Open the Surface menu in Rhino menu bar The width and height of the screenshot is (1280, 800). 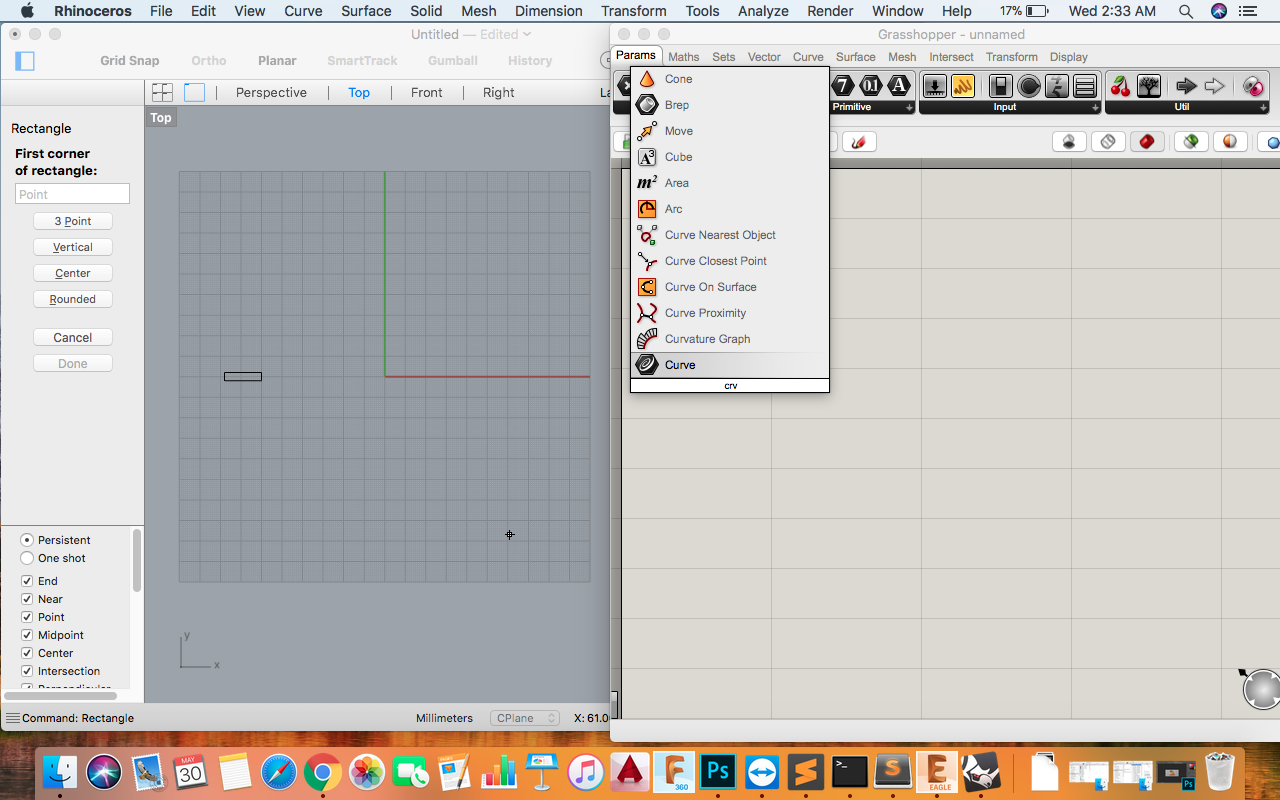(366, 11)
